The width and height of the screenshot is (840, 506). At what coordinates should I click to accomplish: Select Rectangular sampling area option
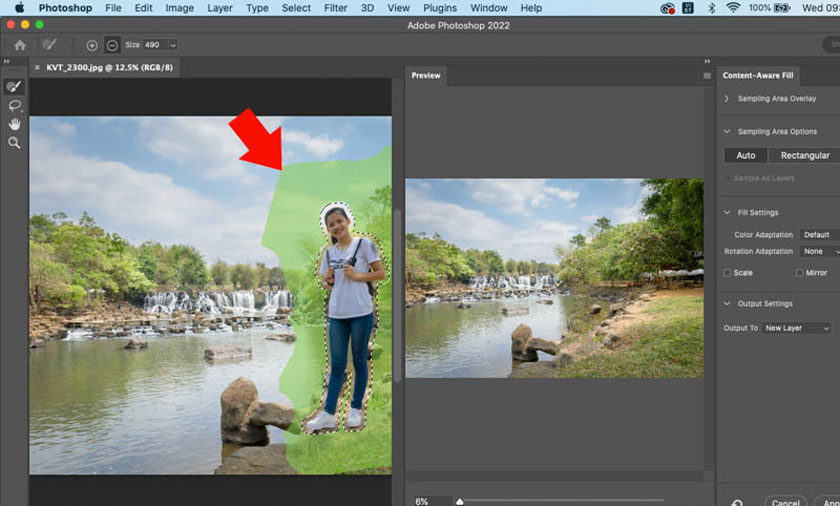pos(805,155)
